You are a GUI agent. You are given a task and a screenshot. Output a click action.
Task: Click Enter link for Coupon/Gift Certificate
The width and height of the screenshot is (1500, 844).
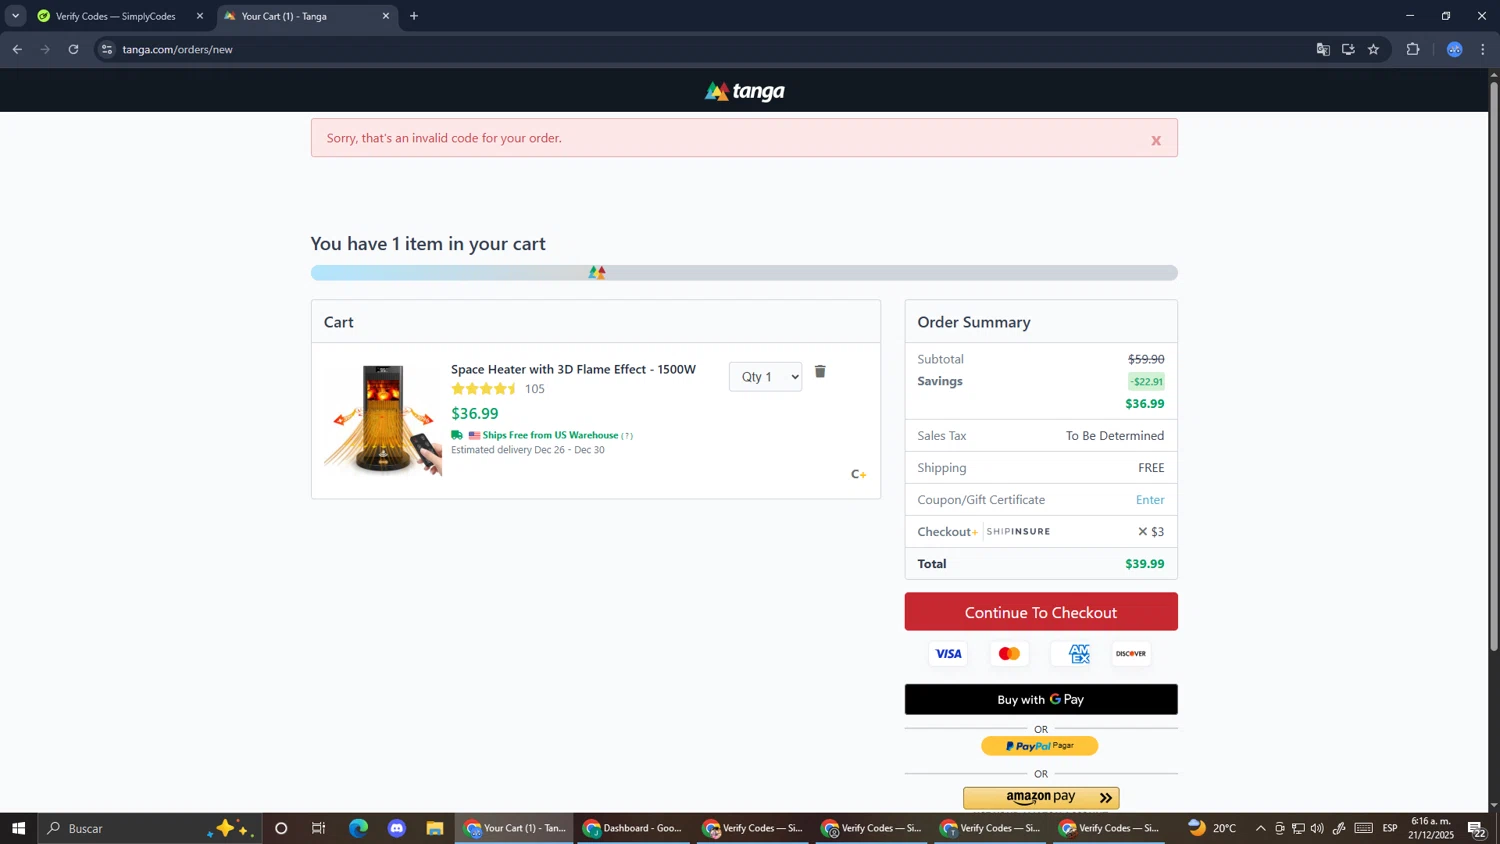(1150, 500)
